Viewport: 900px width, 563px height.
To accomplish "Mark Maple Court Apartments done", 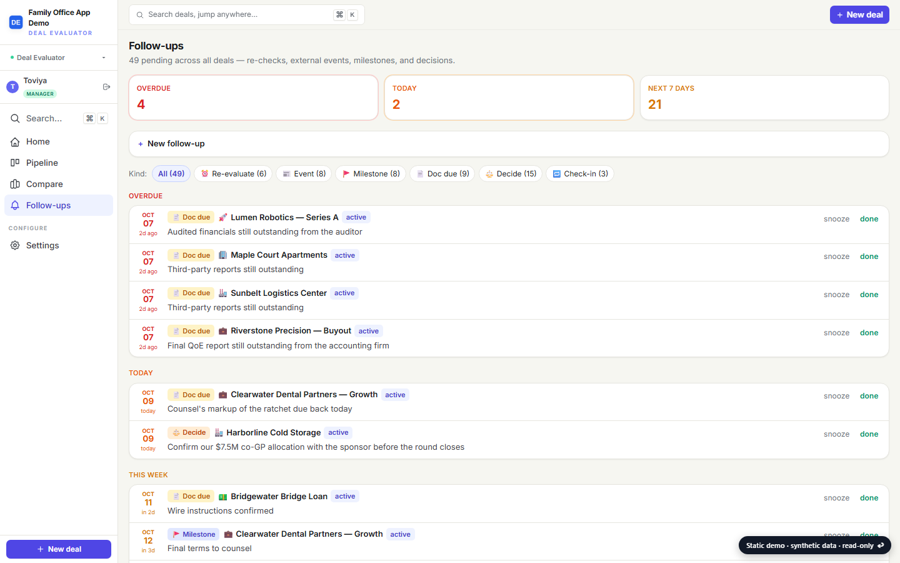I will pos(869,257).
